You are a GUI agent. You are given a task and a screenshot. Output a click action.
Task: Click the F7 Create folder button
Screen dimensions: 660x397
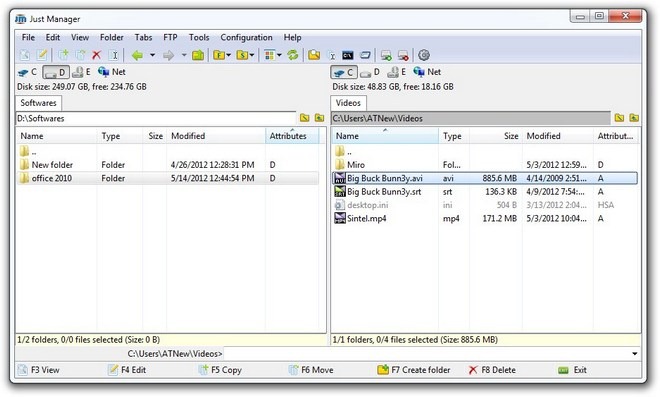tap(414, 370)
